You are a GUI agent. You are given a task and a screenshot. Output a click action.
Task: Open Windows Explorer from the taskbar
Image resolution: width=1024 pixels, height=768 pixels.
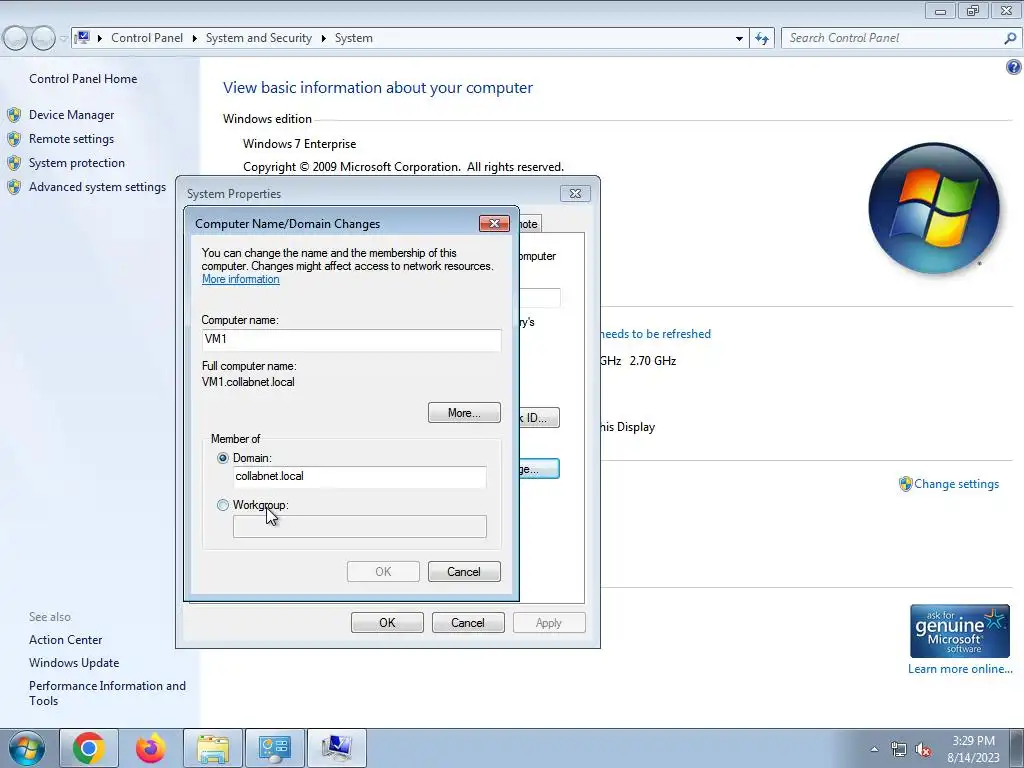(213, 748)
